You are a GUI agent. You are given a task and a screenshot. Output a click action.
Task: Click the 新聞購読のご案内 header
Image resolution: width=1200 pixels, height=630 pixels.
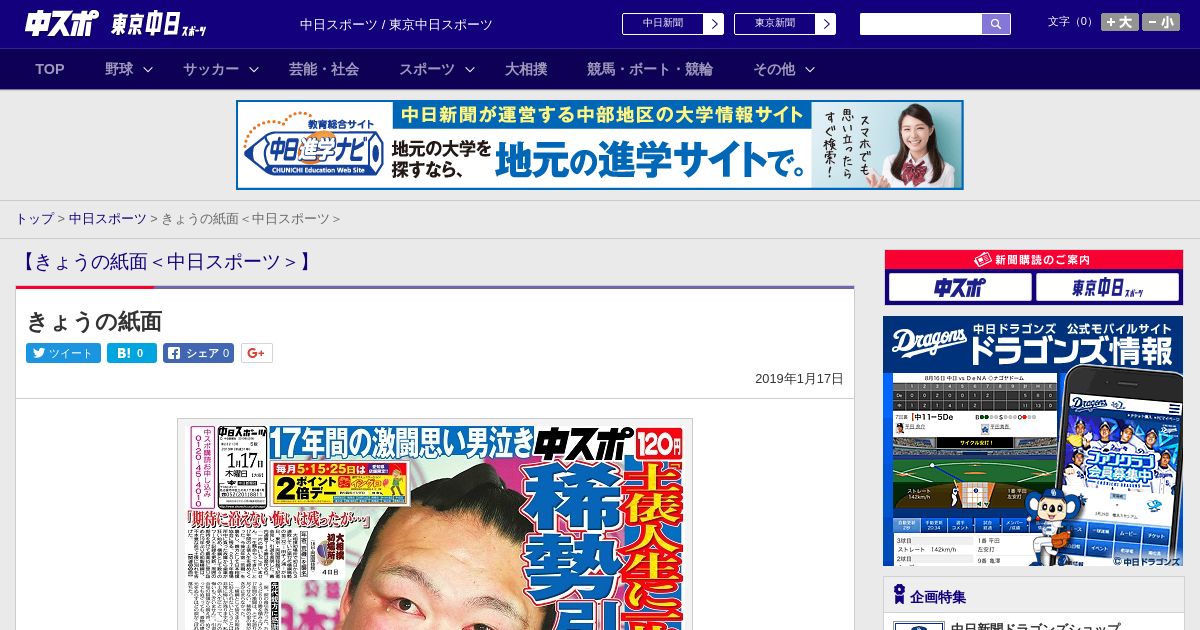coord(1033,260)
